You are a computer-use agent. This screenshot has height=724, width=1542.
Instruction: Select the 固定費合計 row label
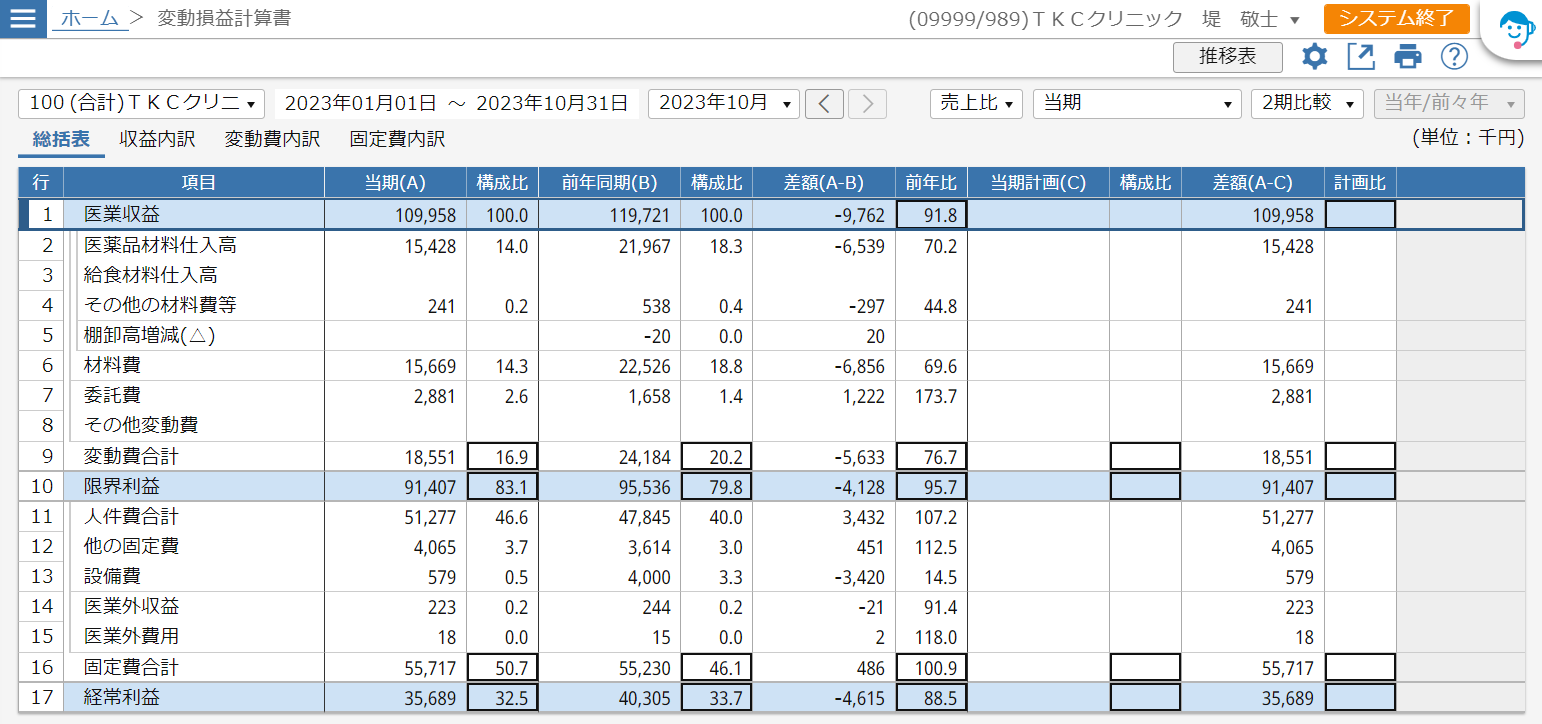(x=131, y=668)
